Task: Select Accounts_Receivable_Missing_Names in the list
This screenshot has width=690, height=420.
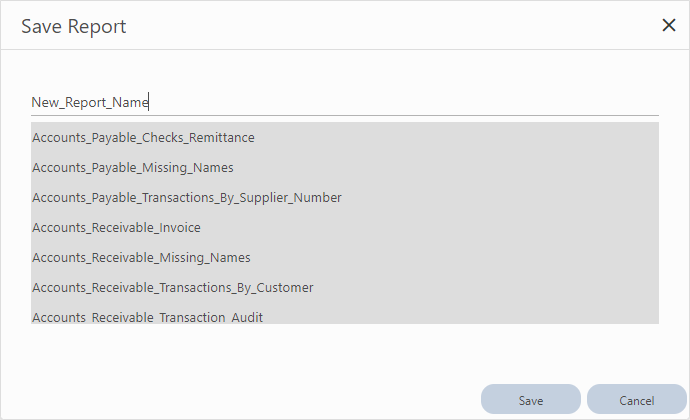Action: point(141,257)
